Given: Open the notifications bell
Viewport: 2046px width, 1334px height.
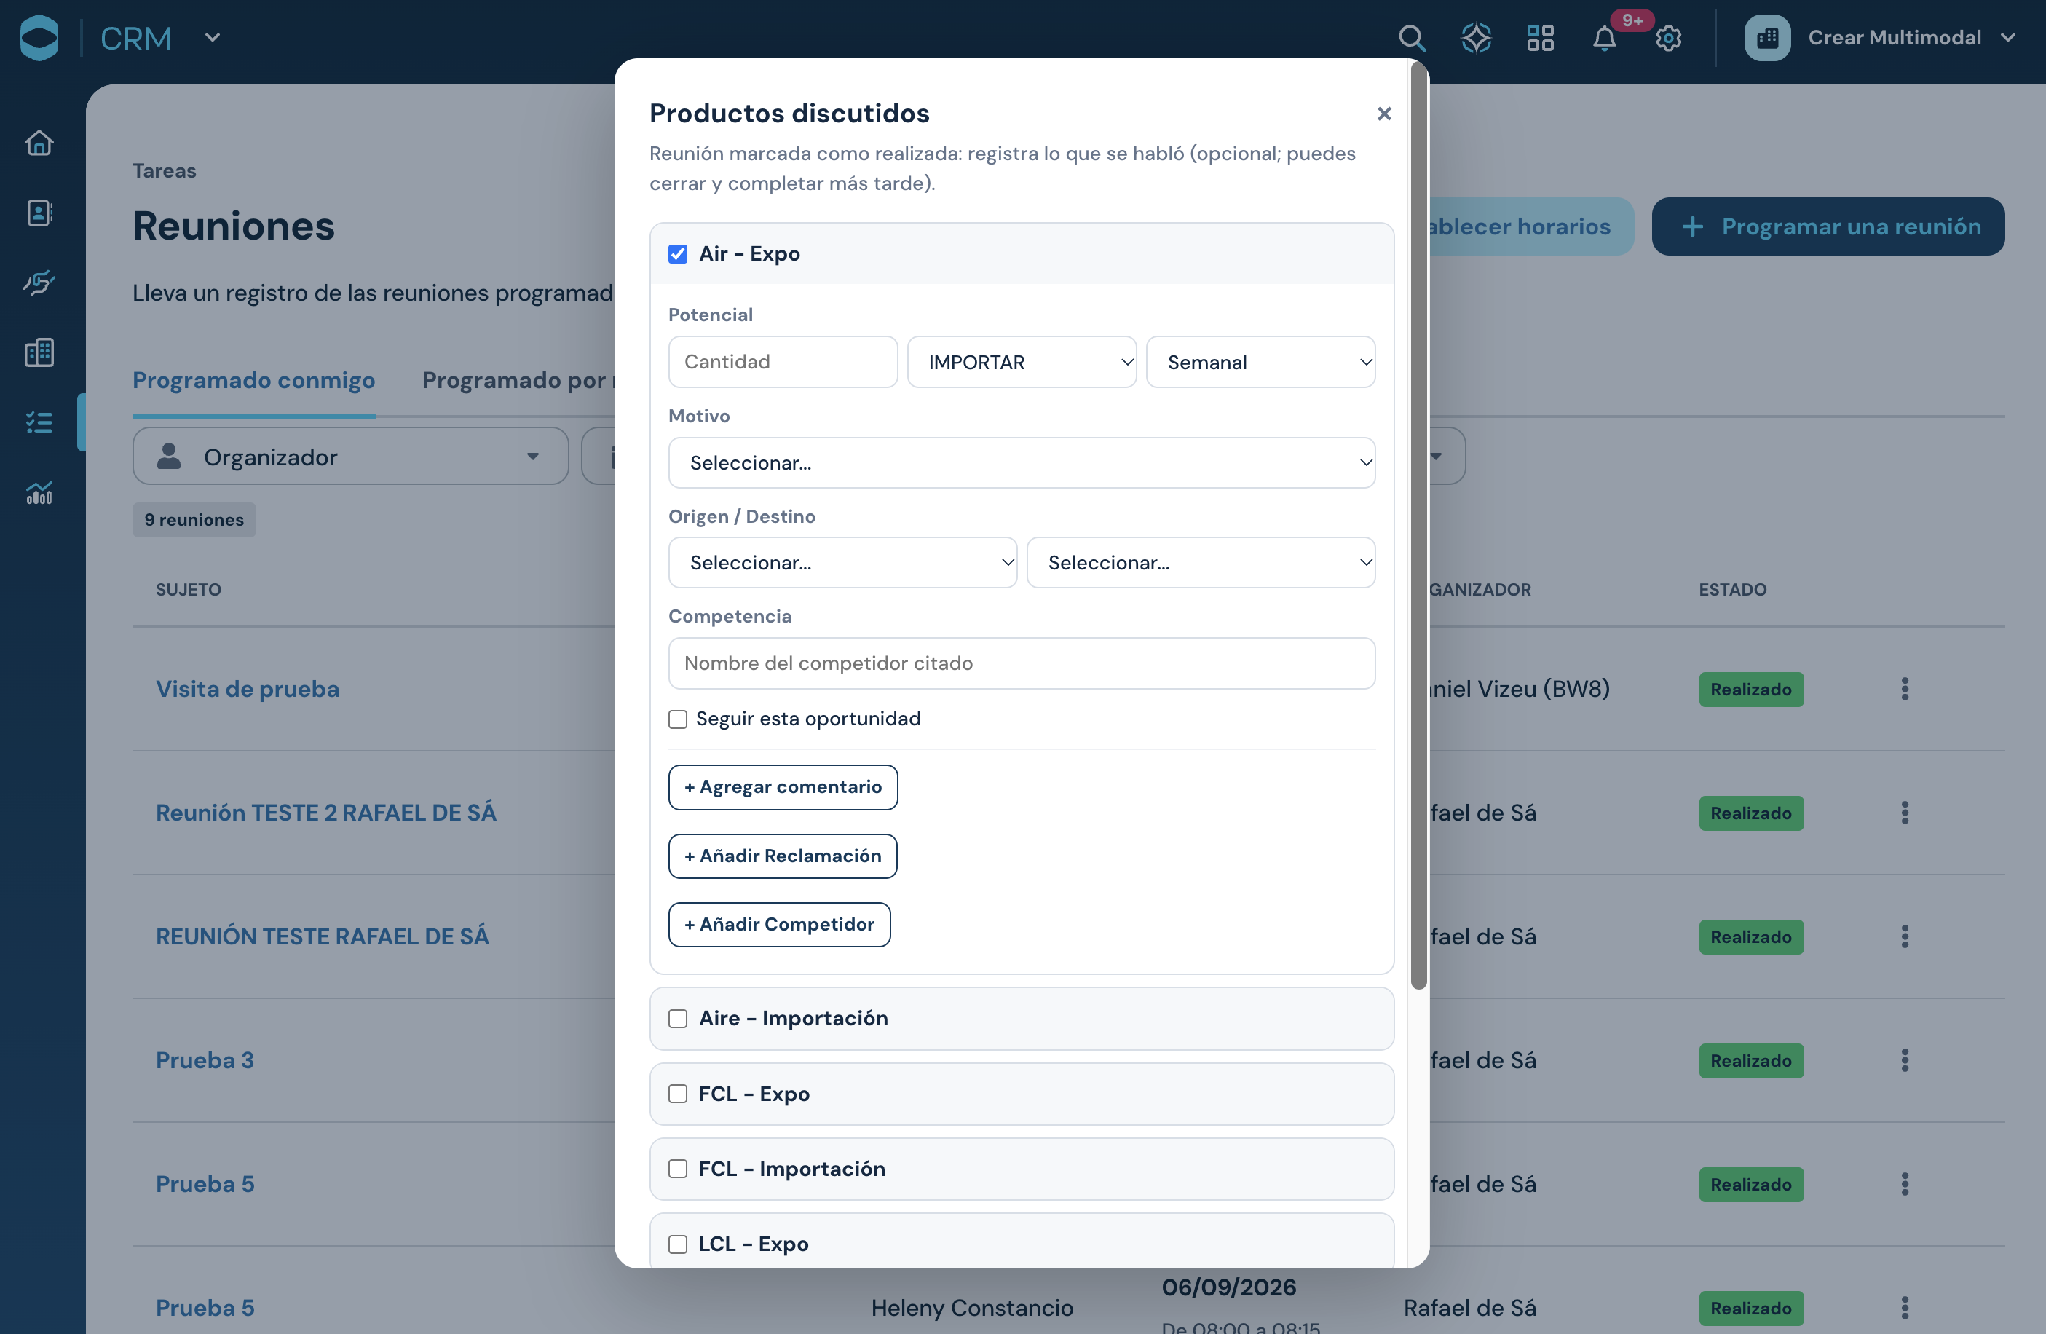Looking at the screenshot, I should [x=1604, y=38].
